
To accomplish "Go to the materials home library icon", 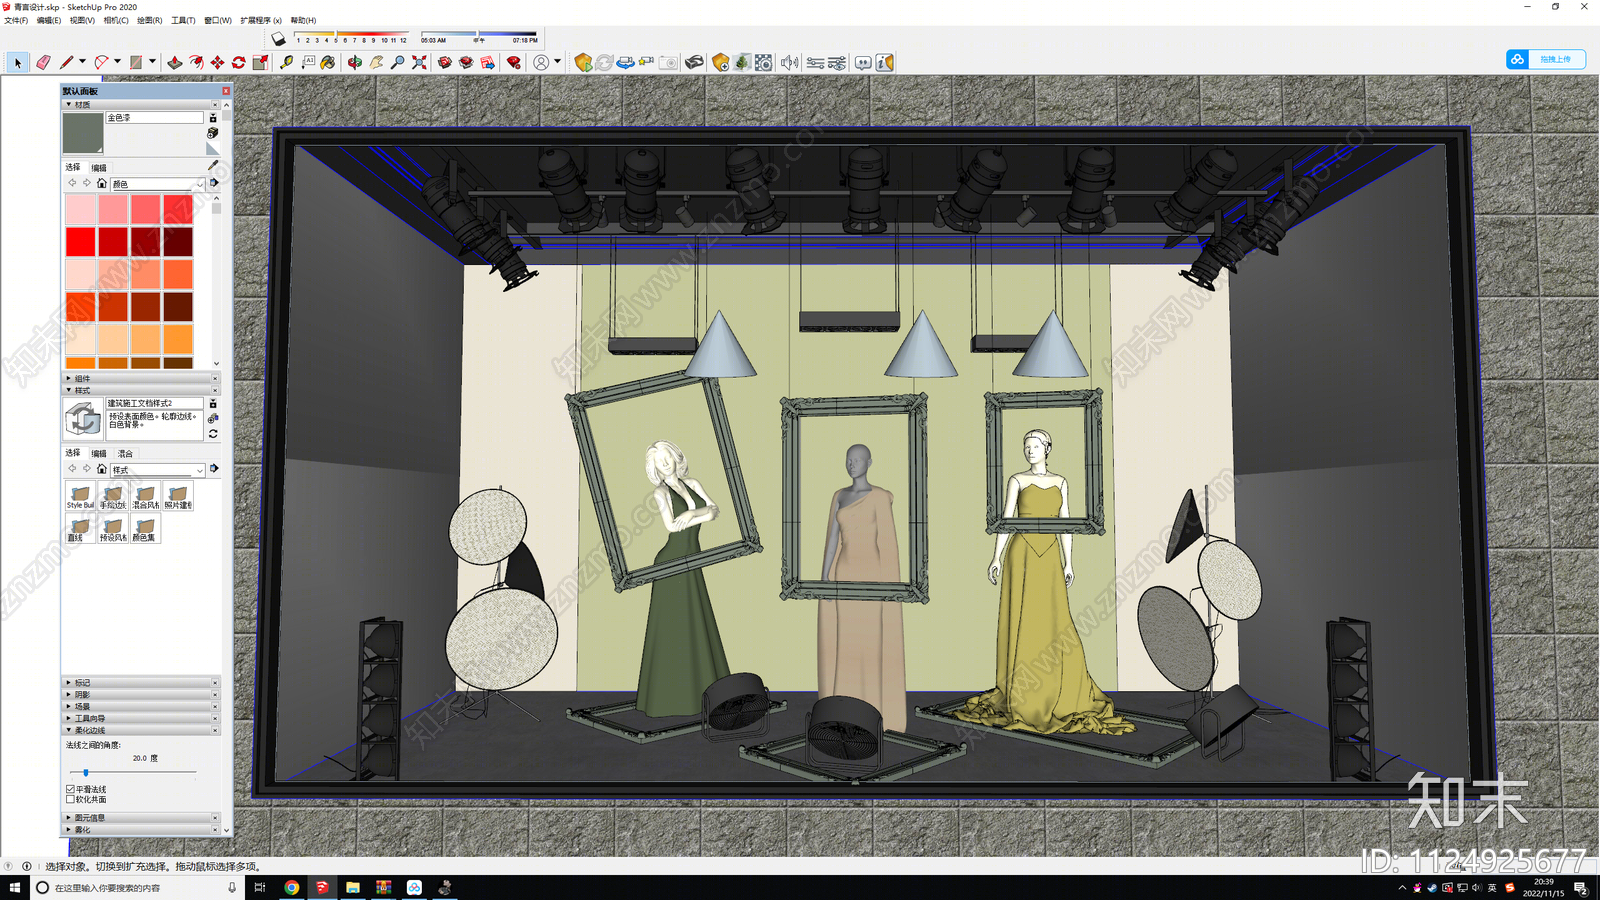I will pos(101,184).
